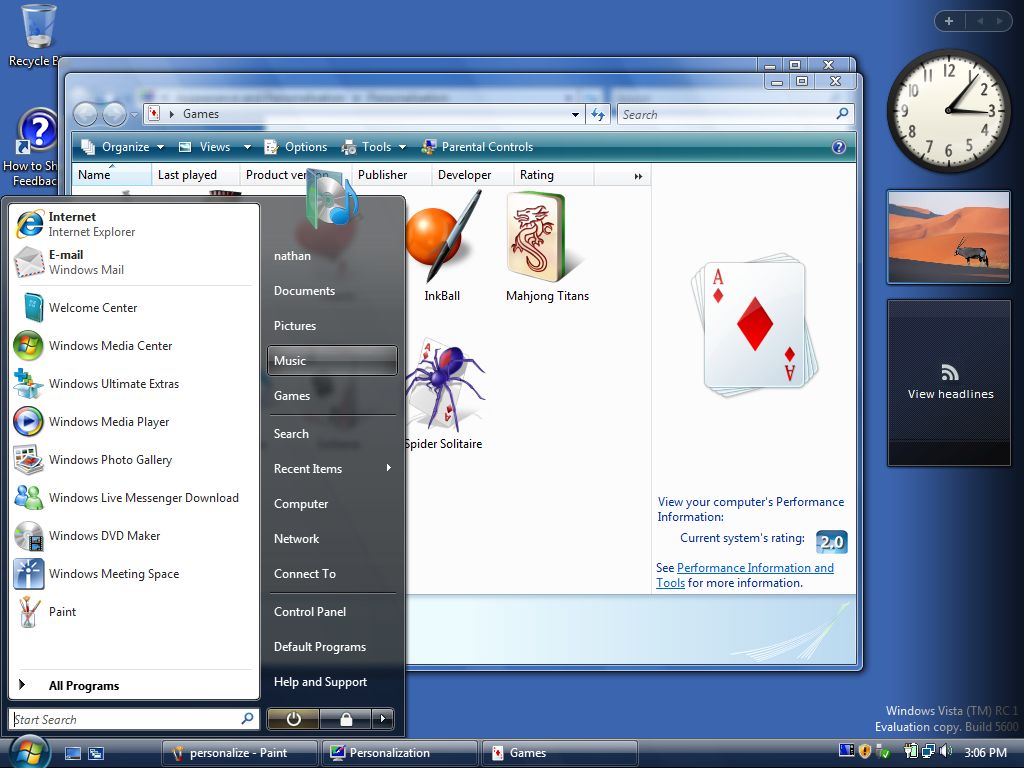Open Games from the Start menu

[332, 395]
